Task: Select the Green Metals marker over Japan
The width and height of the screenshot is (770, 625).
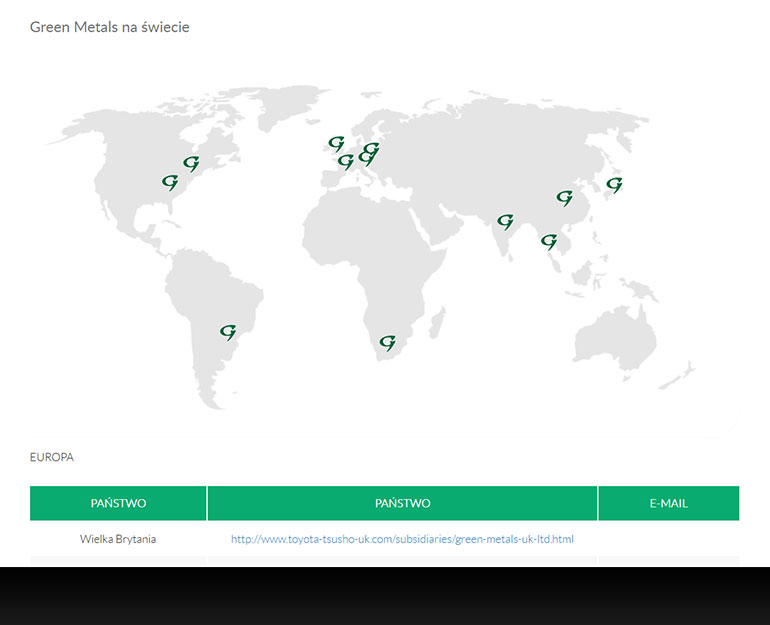Action: coord(614,185)
